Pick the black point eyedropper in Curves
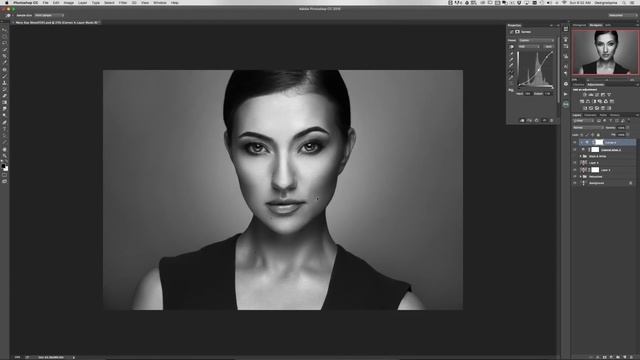Viewport: 640px width, 360px height. tap(511, 53)
